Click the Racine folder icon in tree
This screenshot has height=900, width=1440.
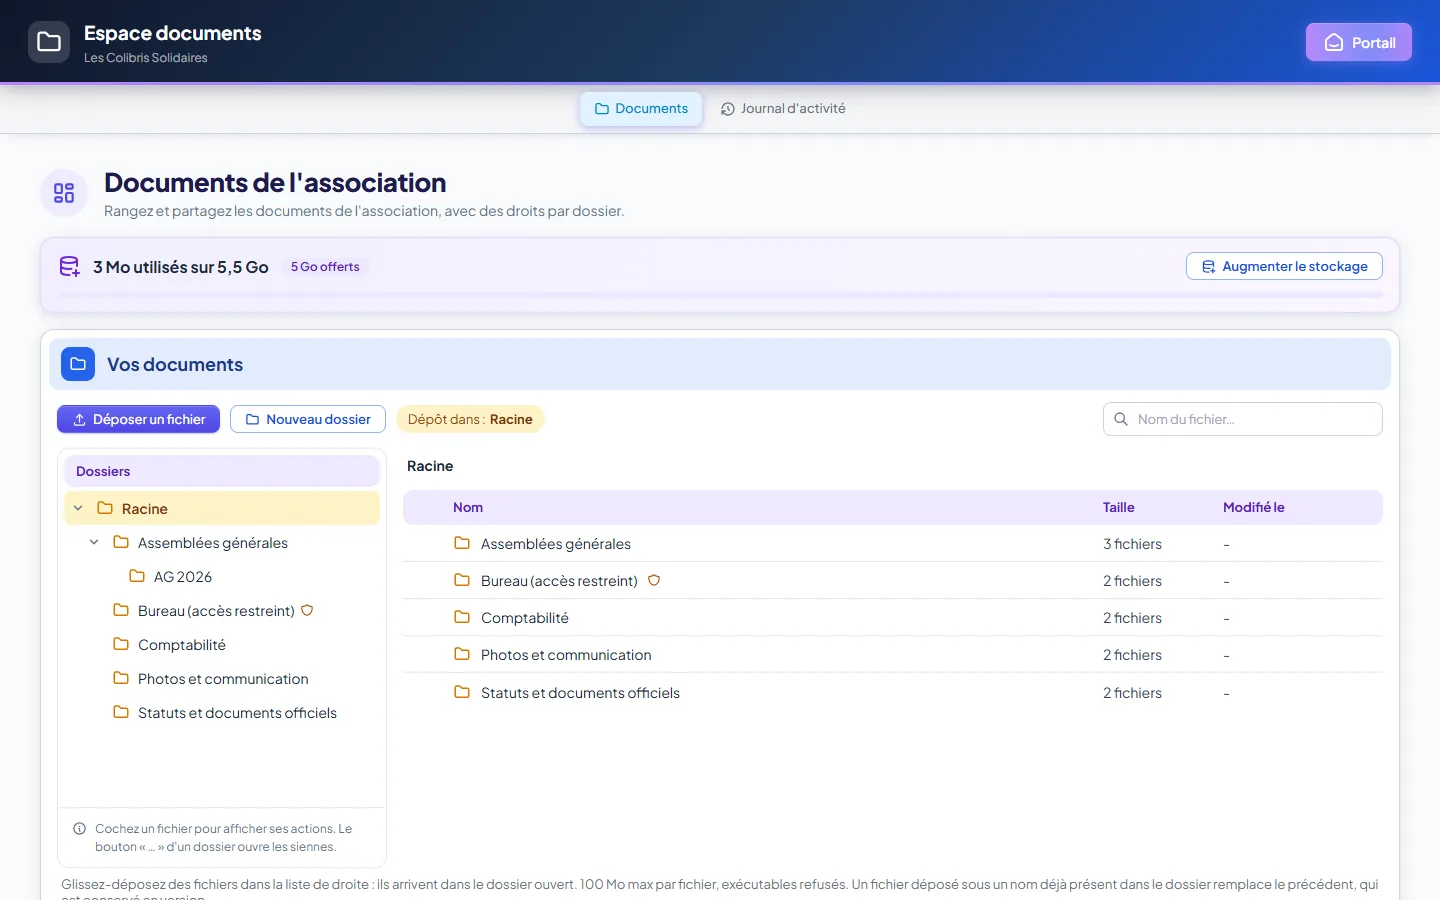(105, 508)
